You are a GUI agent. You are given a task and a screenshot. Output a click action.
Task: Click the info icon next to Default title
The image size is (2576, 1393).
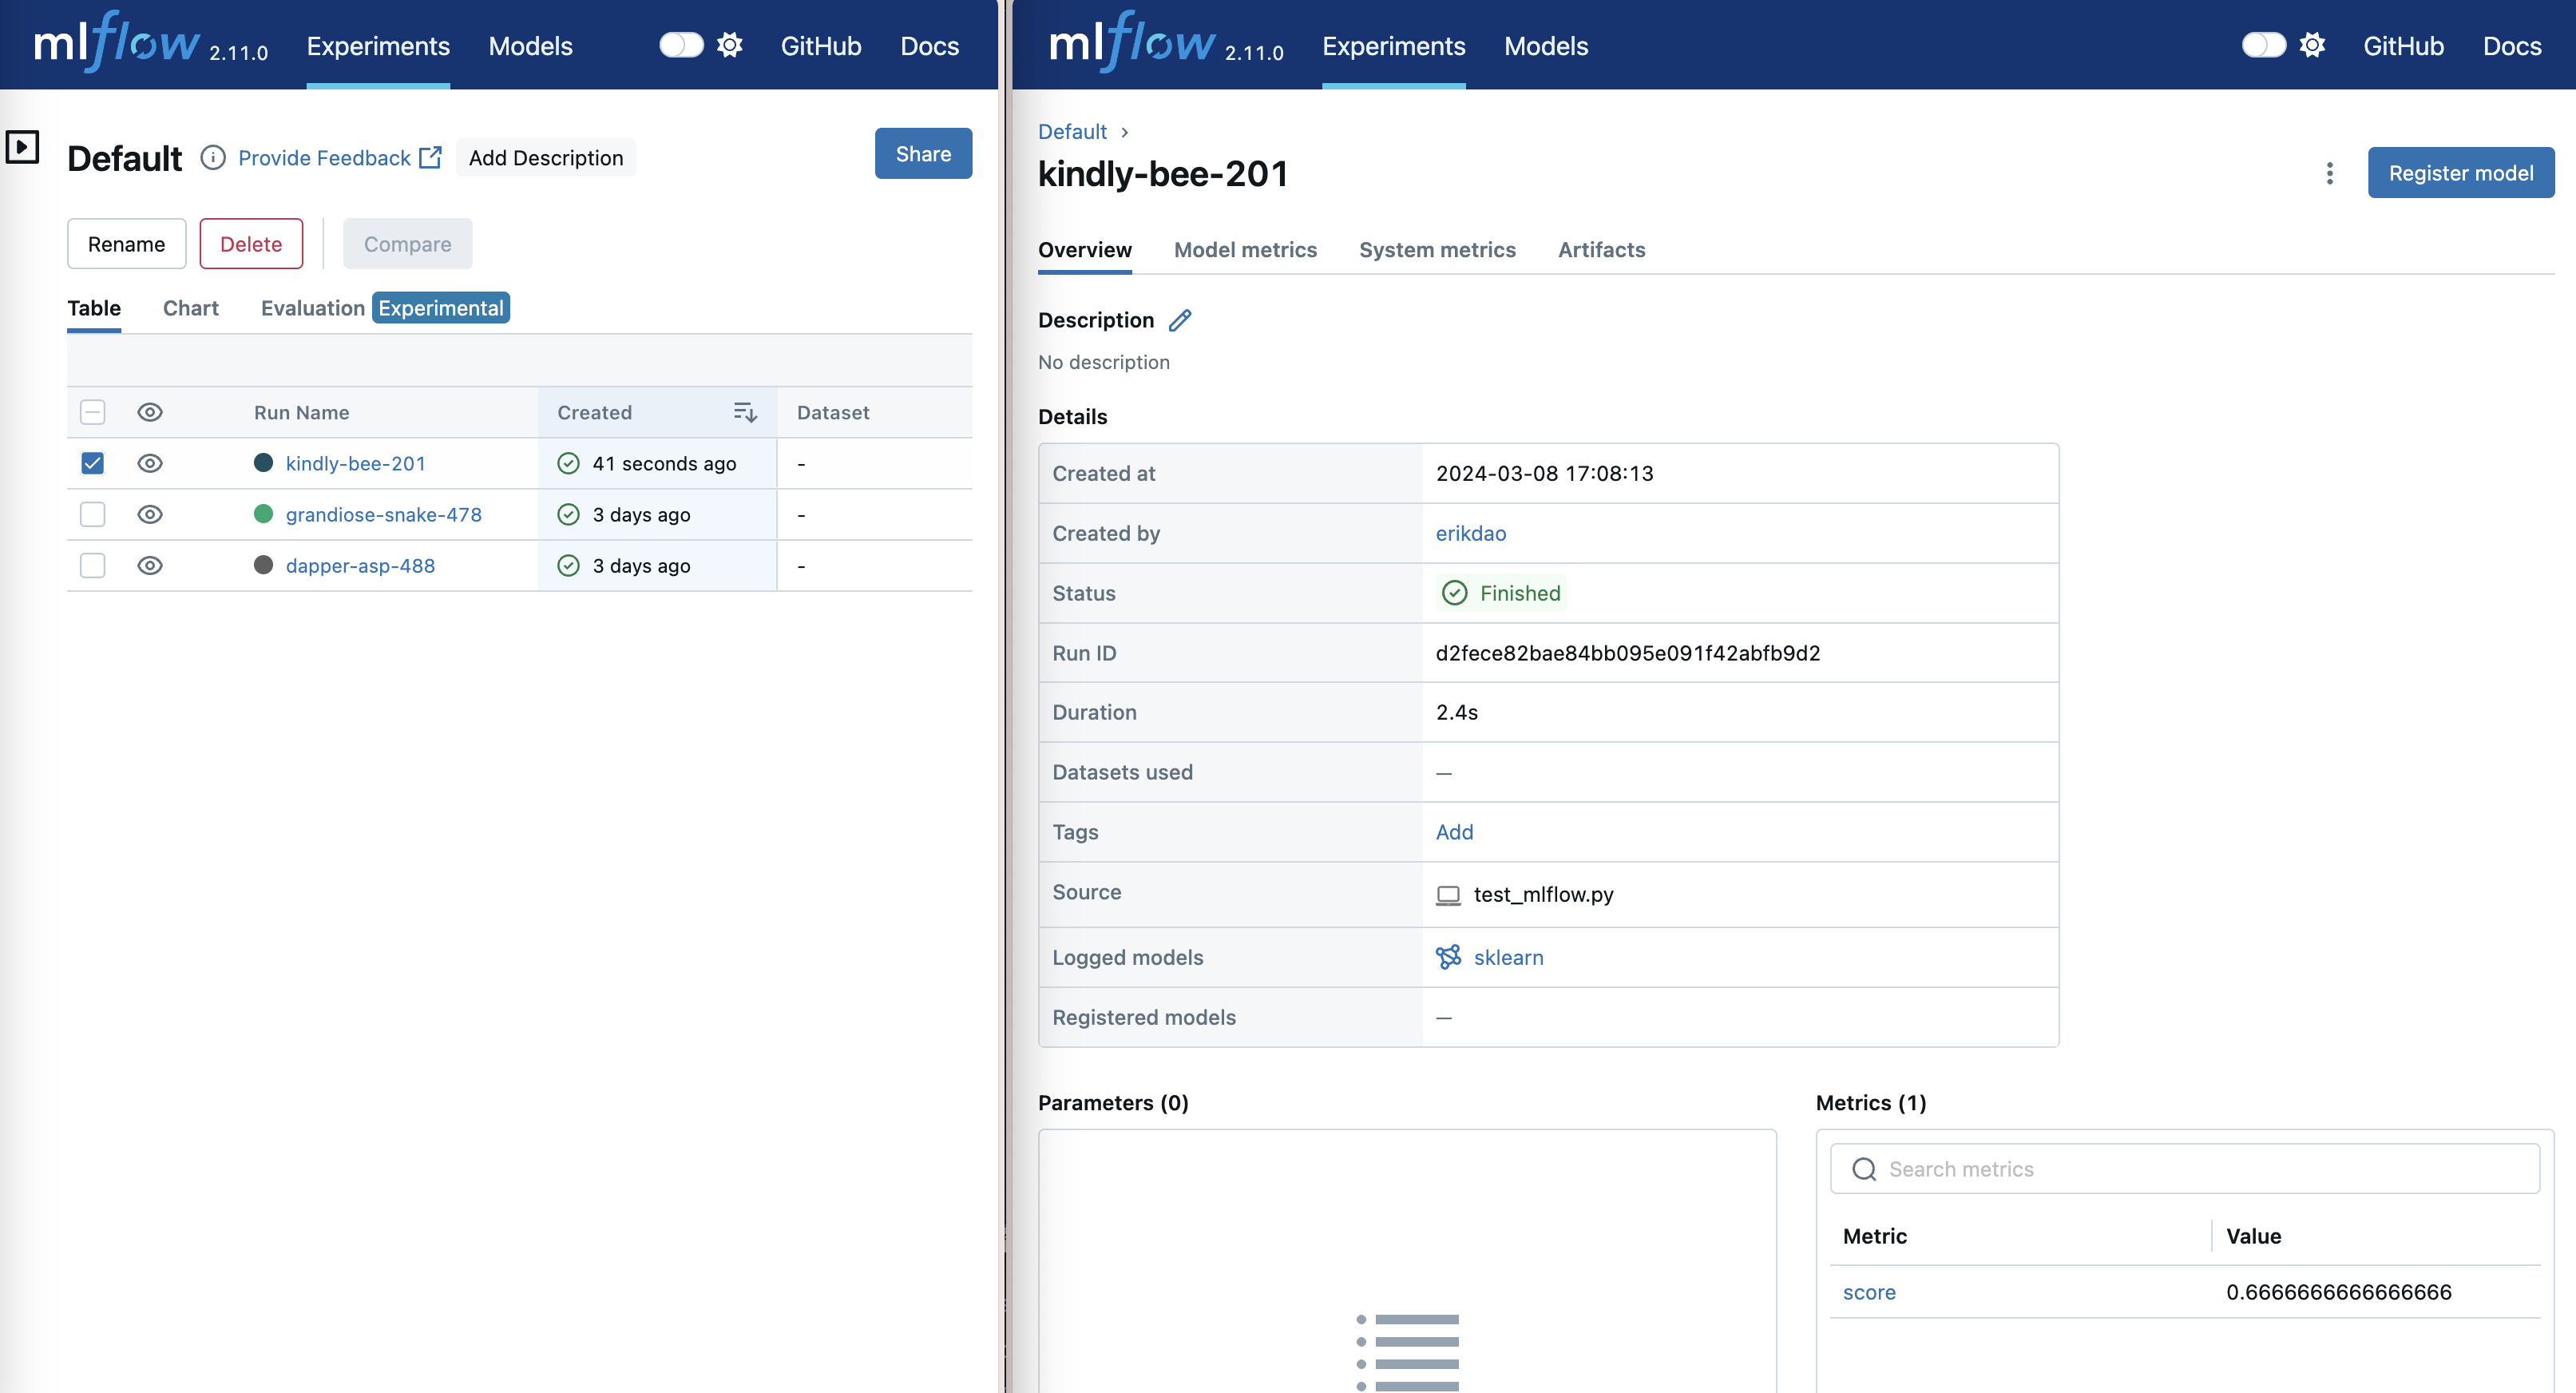[213, 158]
